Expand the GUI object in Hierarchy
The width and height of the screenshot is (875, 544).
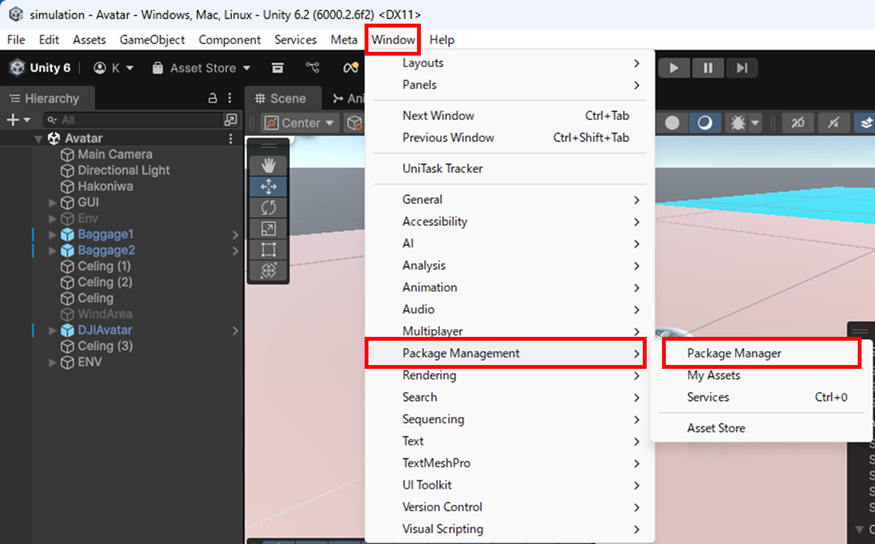click(52, 202)
